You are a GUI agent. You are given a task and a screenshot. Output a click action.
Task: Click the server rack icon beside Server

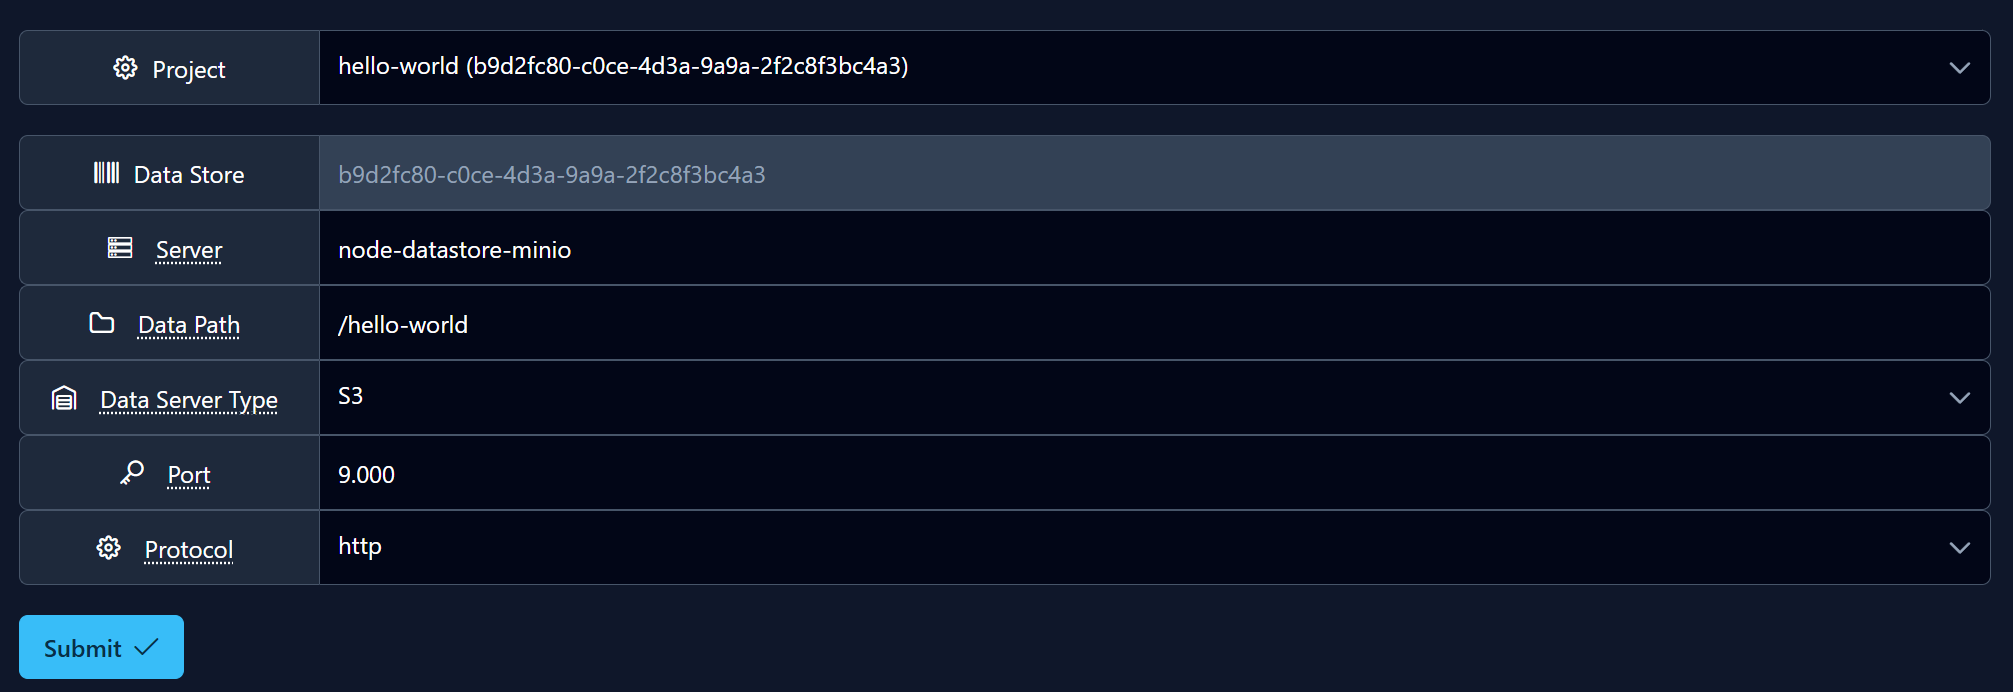coord(120,248)
